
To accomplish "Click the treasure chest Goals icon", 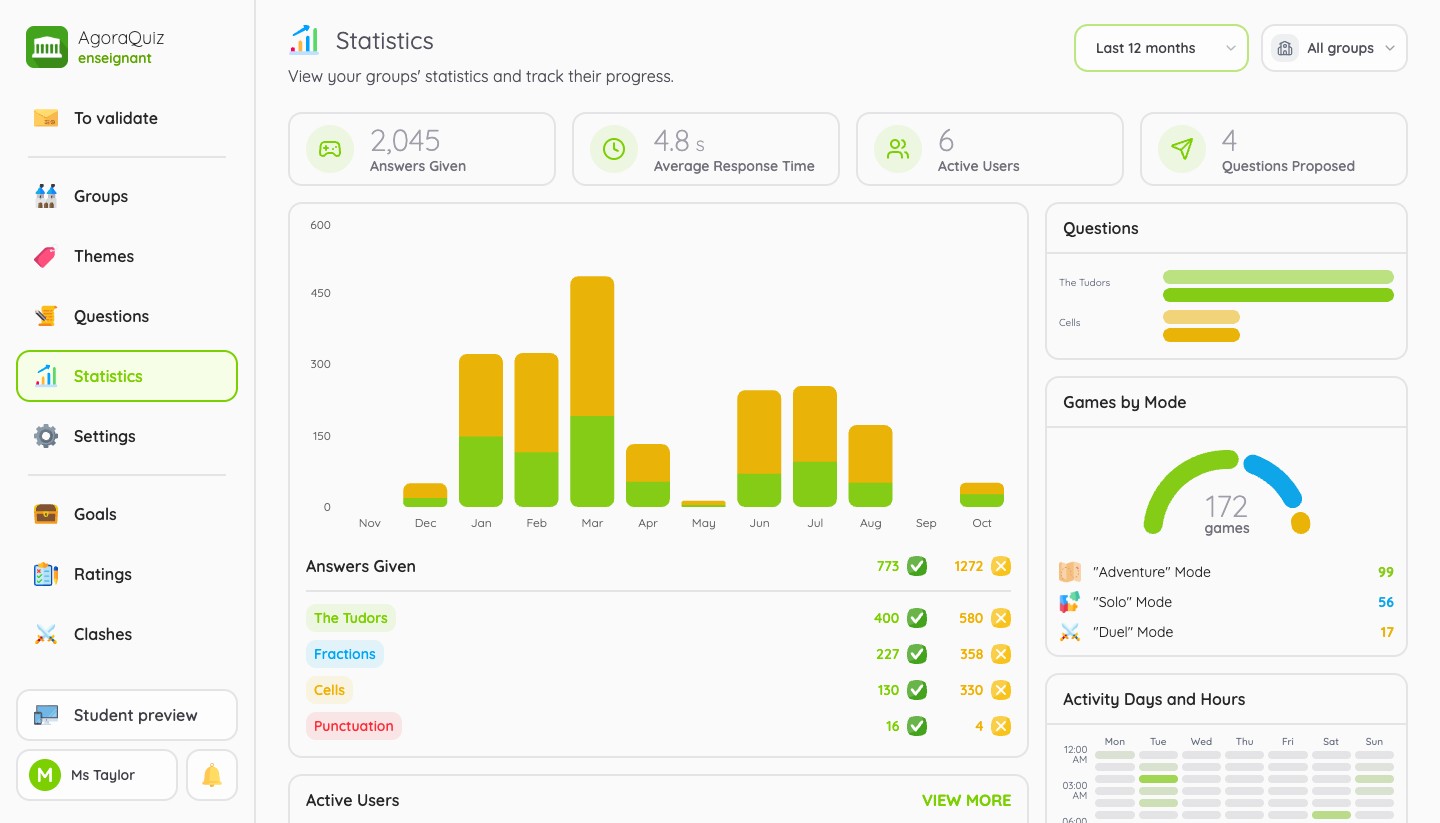I will [46, 514].
